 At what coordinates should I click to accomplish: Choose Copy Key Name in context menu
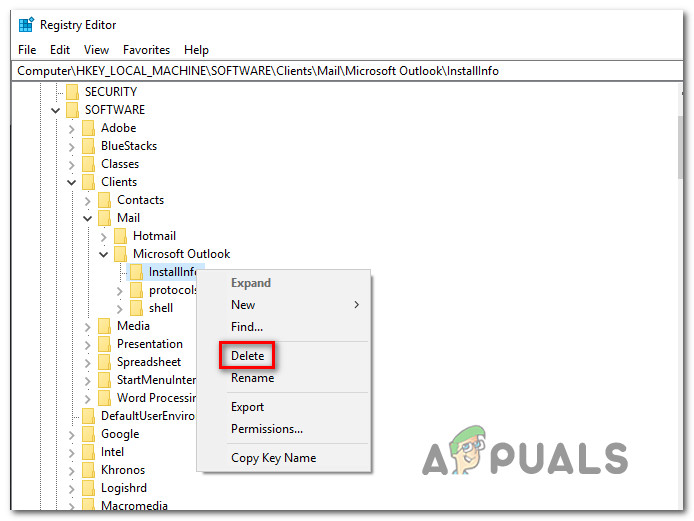[x=283, y=458]
